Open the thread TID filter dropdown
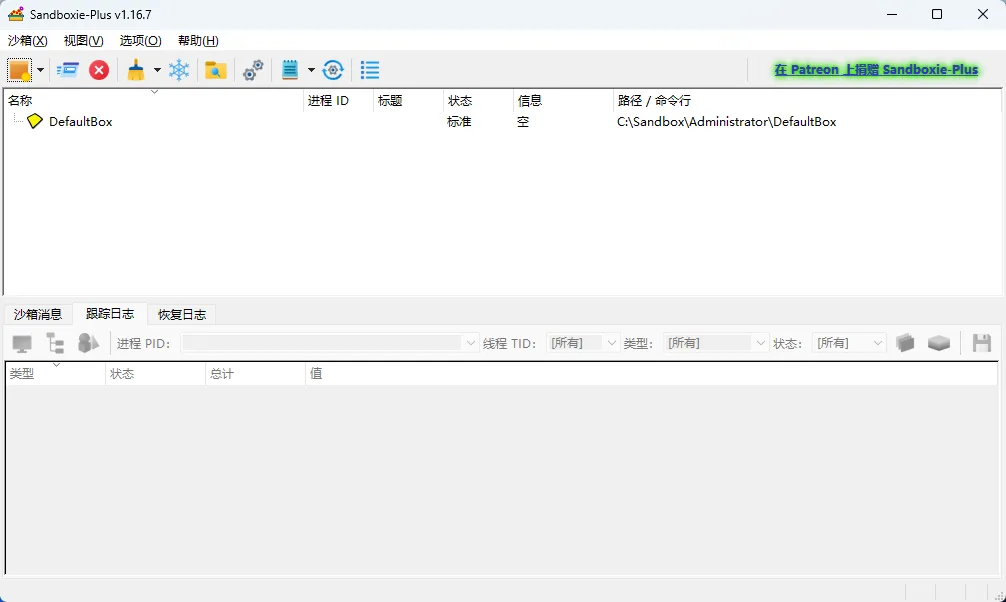The image size is (1006, 602). (611, 342)
